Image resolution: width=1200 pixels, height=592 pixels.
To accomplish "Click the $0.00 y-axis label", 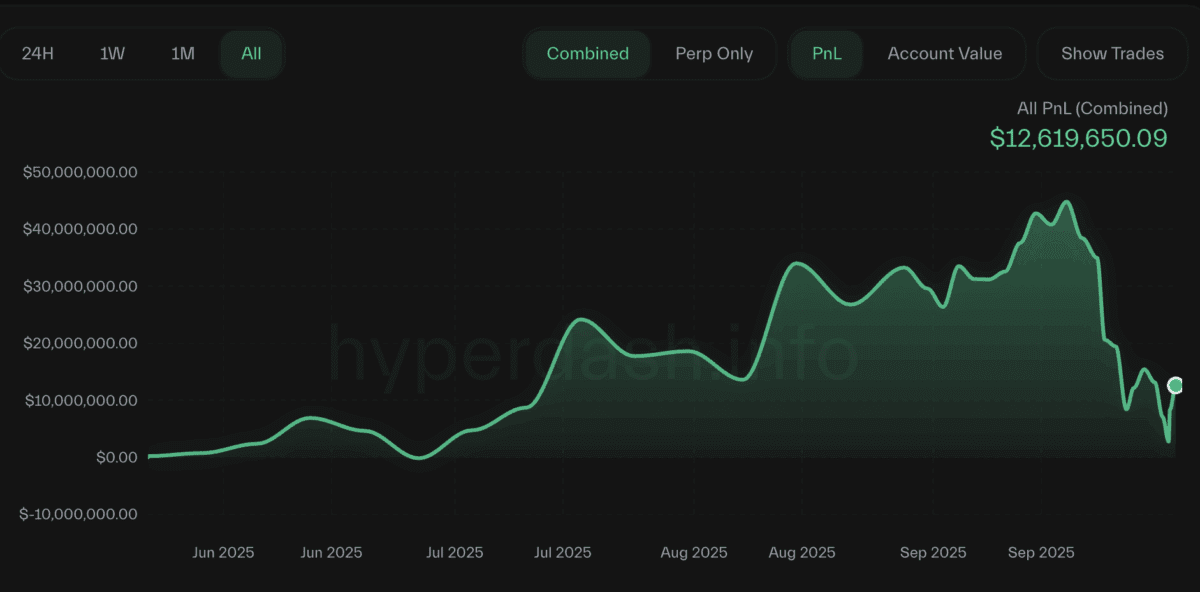I will (116, 457).
